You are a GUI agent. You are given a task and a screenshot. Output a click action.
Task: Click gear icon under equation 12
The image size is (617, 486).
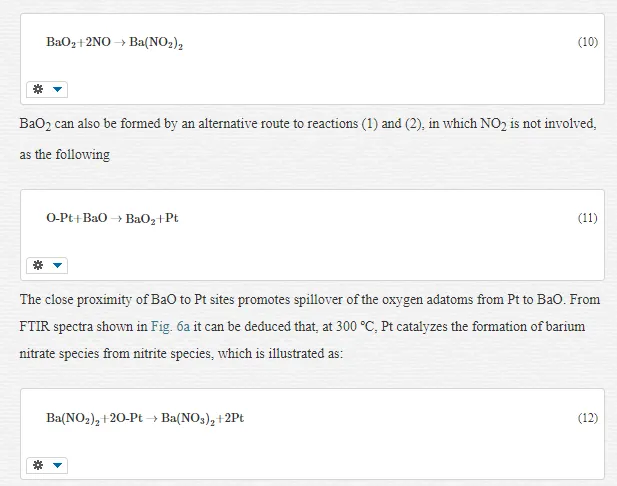coord(38,465)
